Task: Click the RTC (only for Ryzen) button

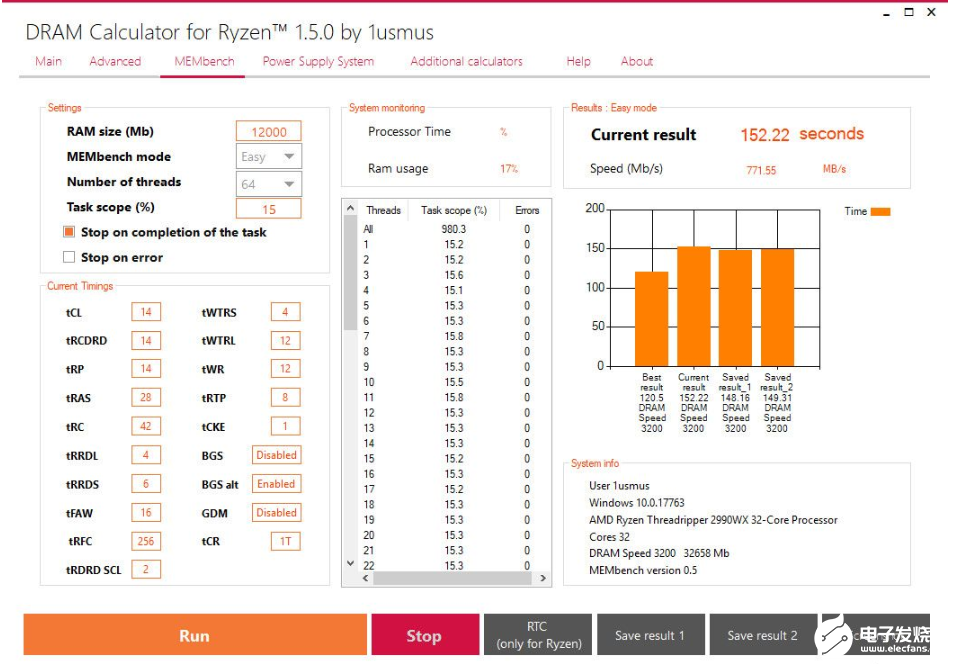Action: 538,635
